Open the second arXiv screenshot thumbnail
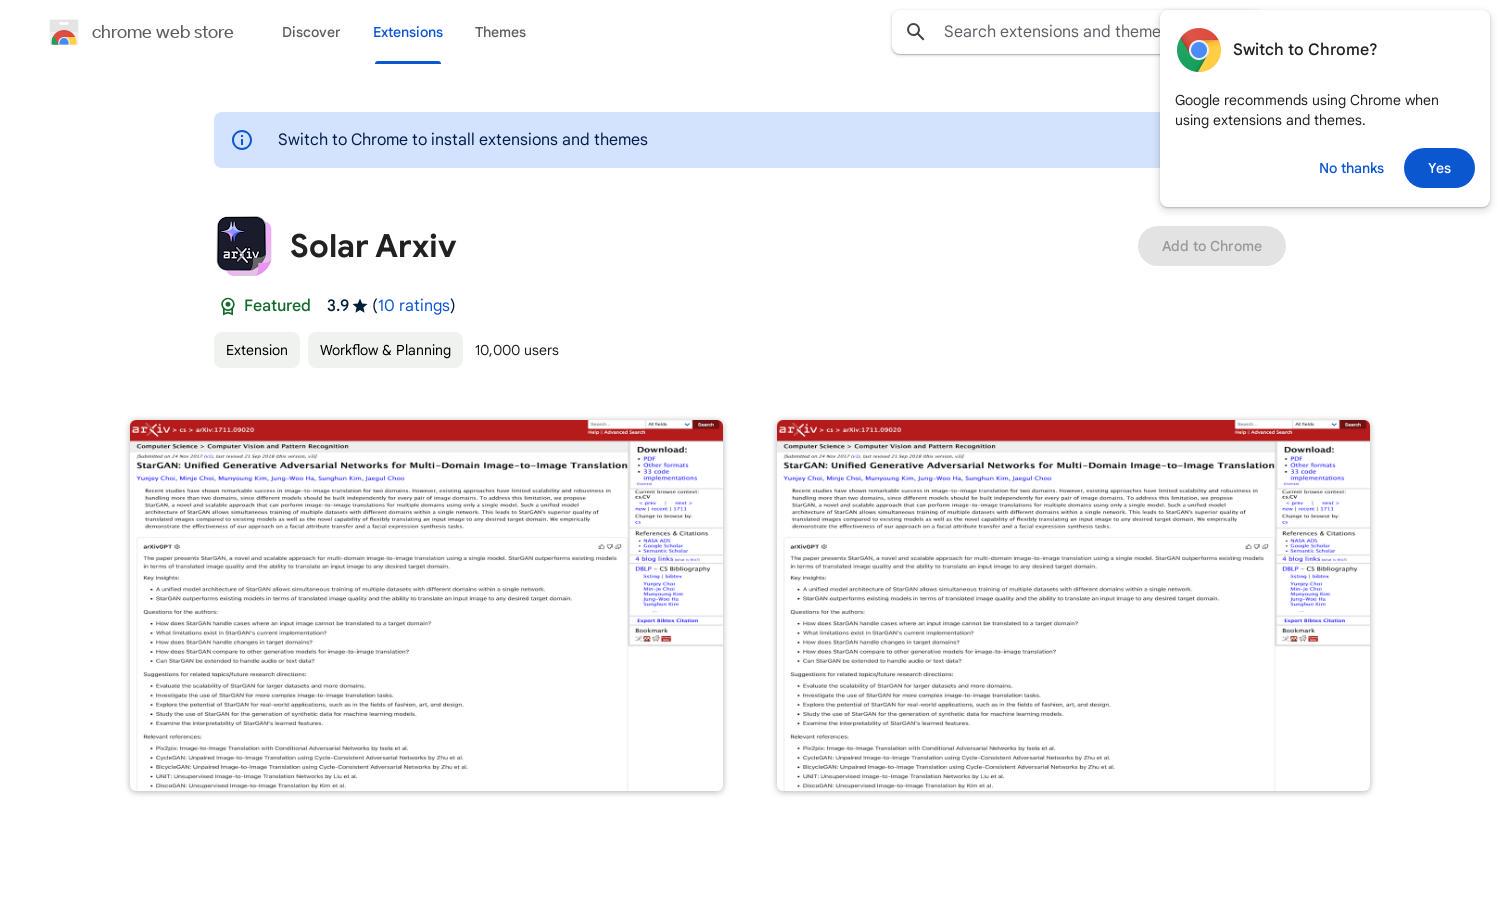This screenshot has width=1500, height=900. point(1073,606)
